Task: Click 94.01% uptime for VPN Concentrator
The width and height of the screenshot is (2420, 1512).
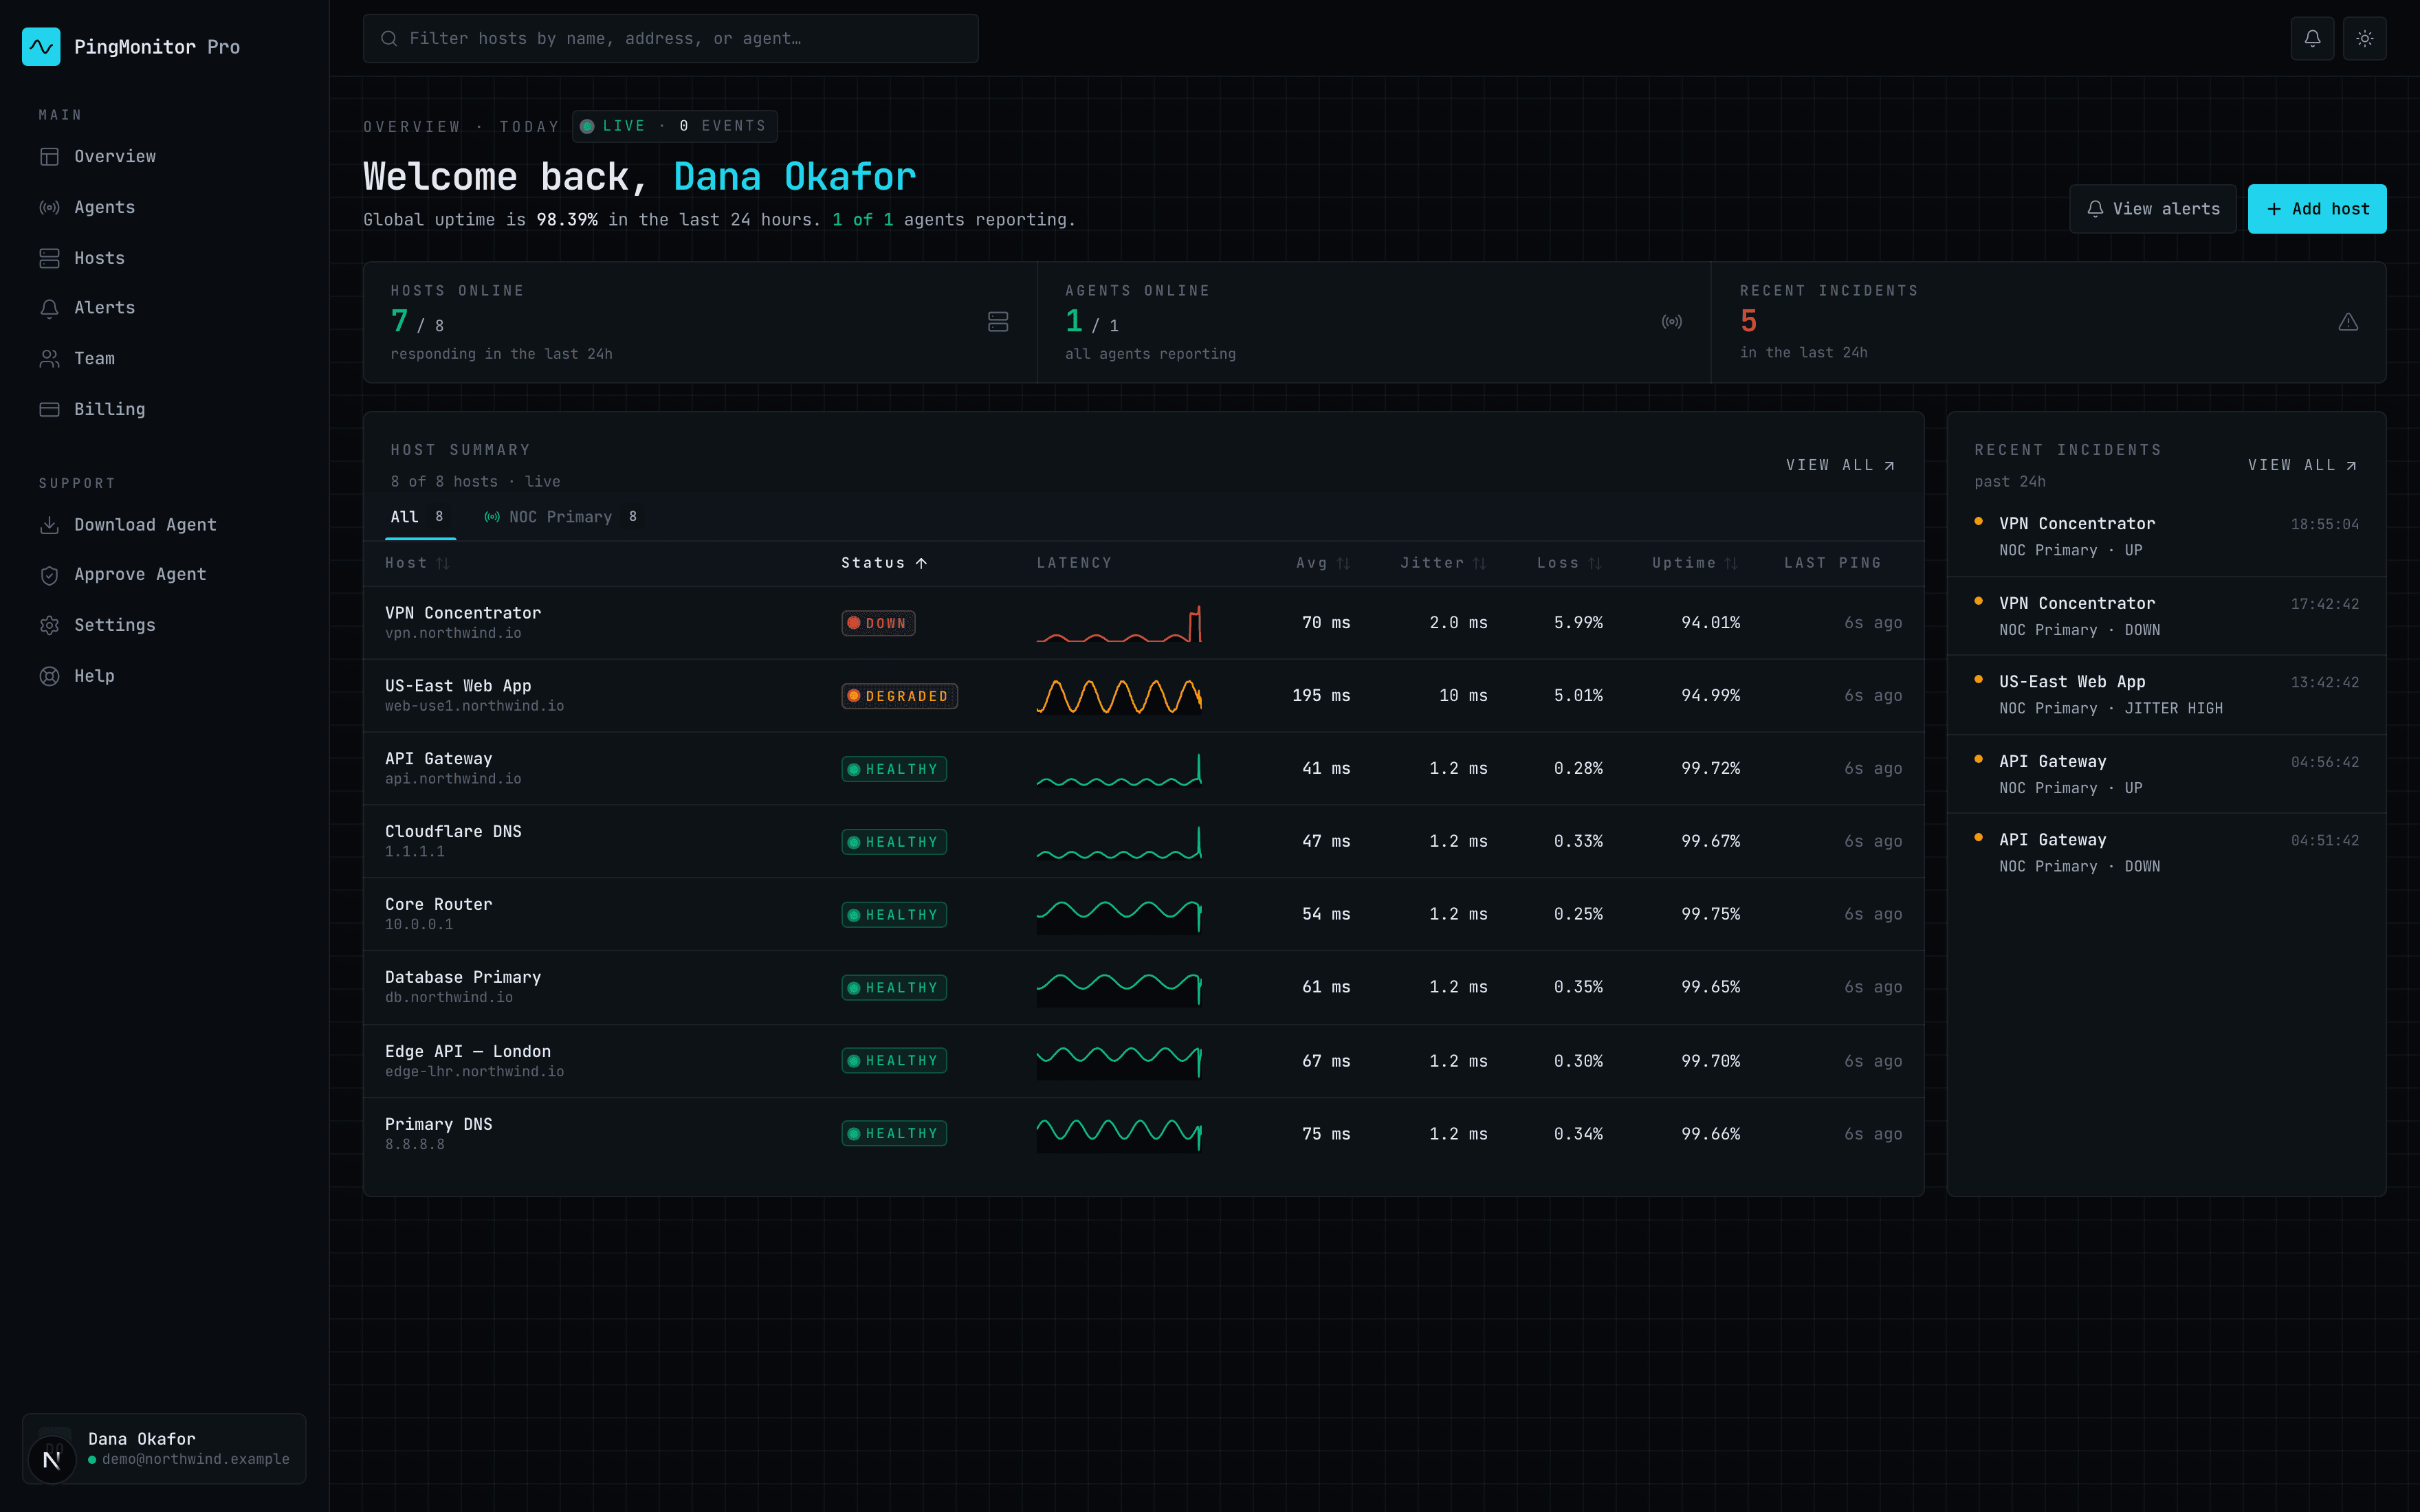Action: point(1710,622)
